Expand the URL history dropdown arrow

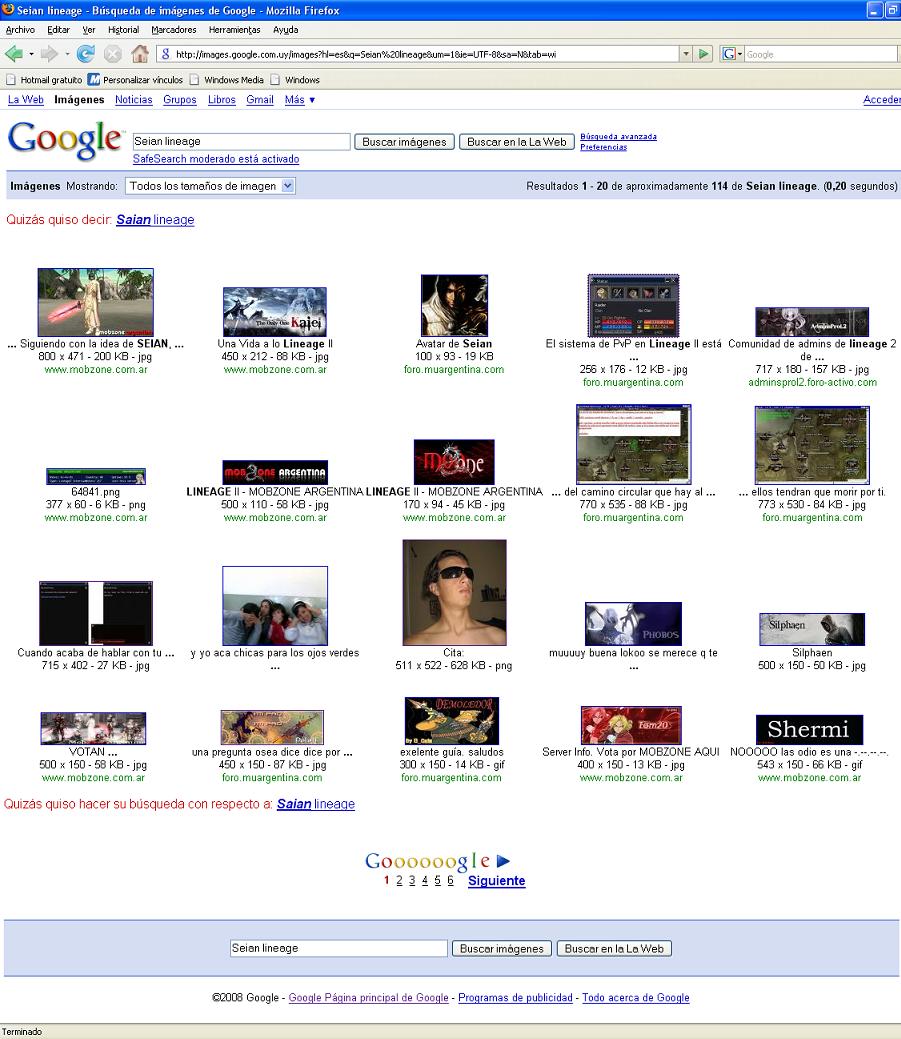pyautogui.click(x=686, y=54)
